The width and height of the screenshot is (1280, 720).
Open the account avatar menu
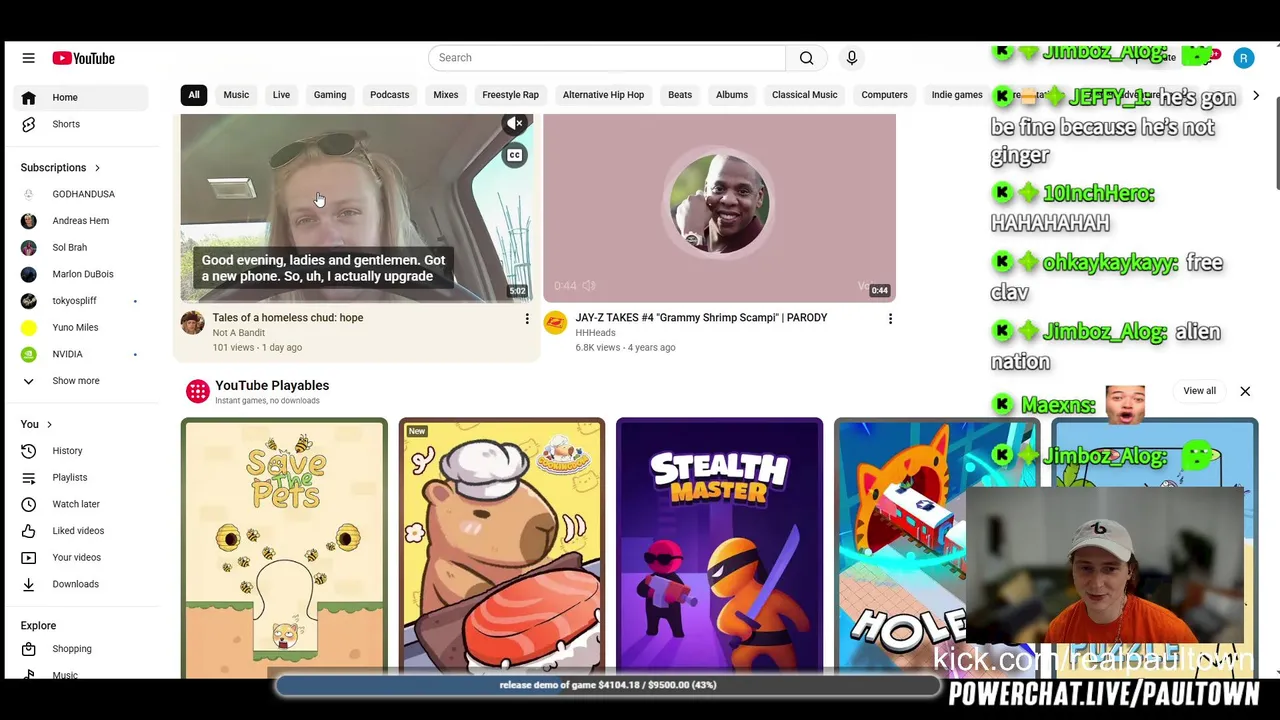[1243, 58]
